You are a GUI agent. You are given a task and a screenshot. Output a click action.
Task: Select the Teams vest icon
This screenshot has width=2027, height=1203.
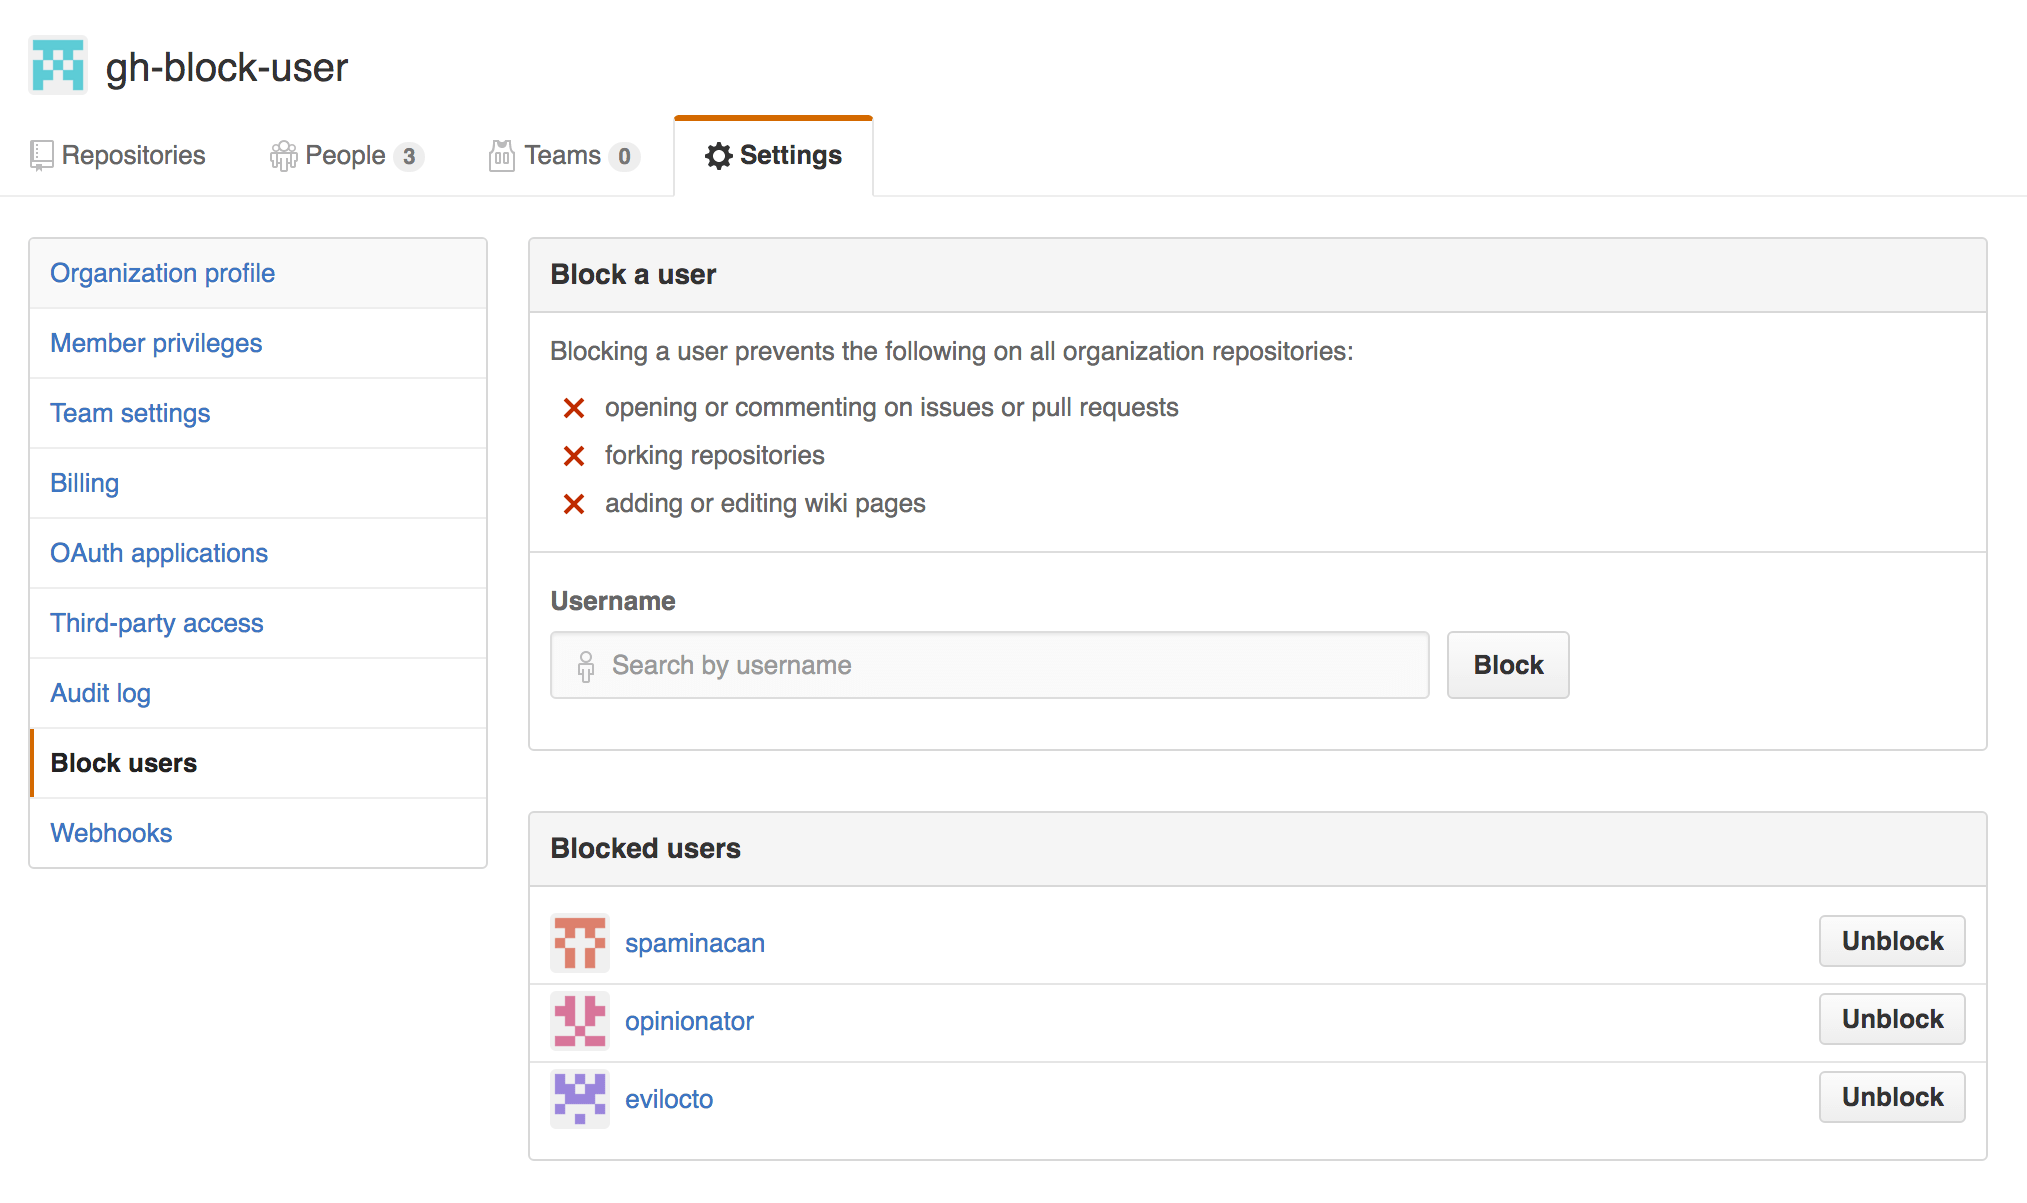point(502,155)
